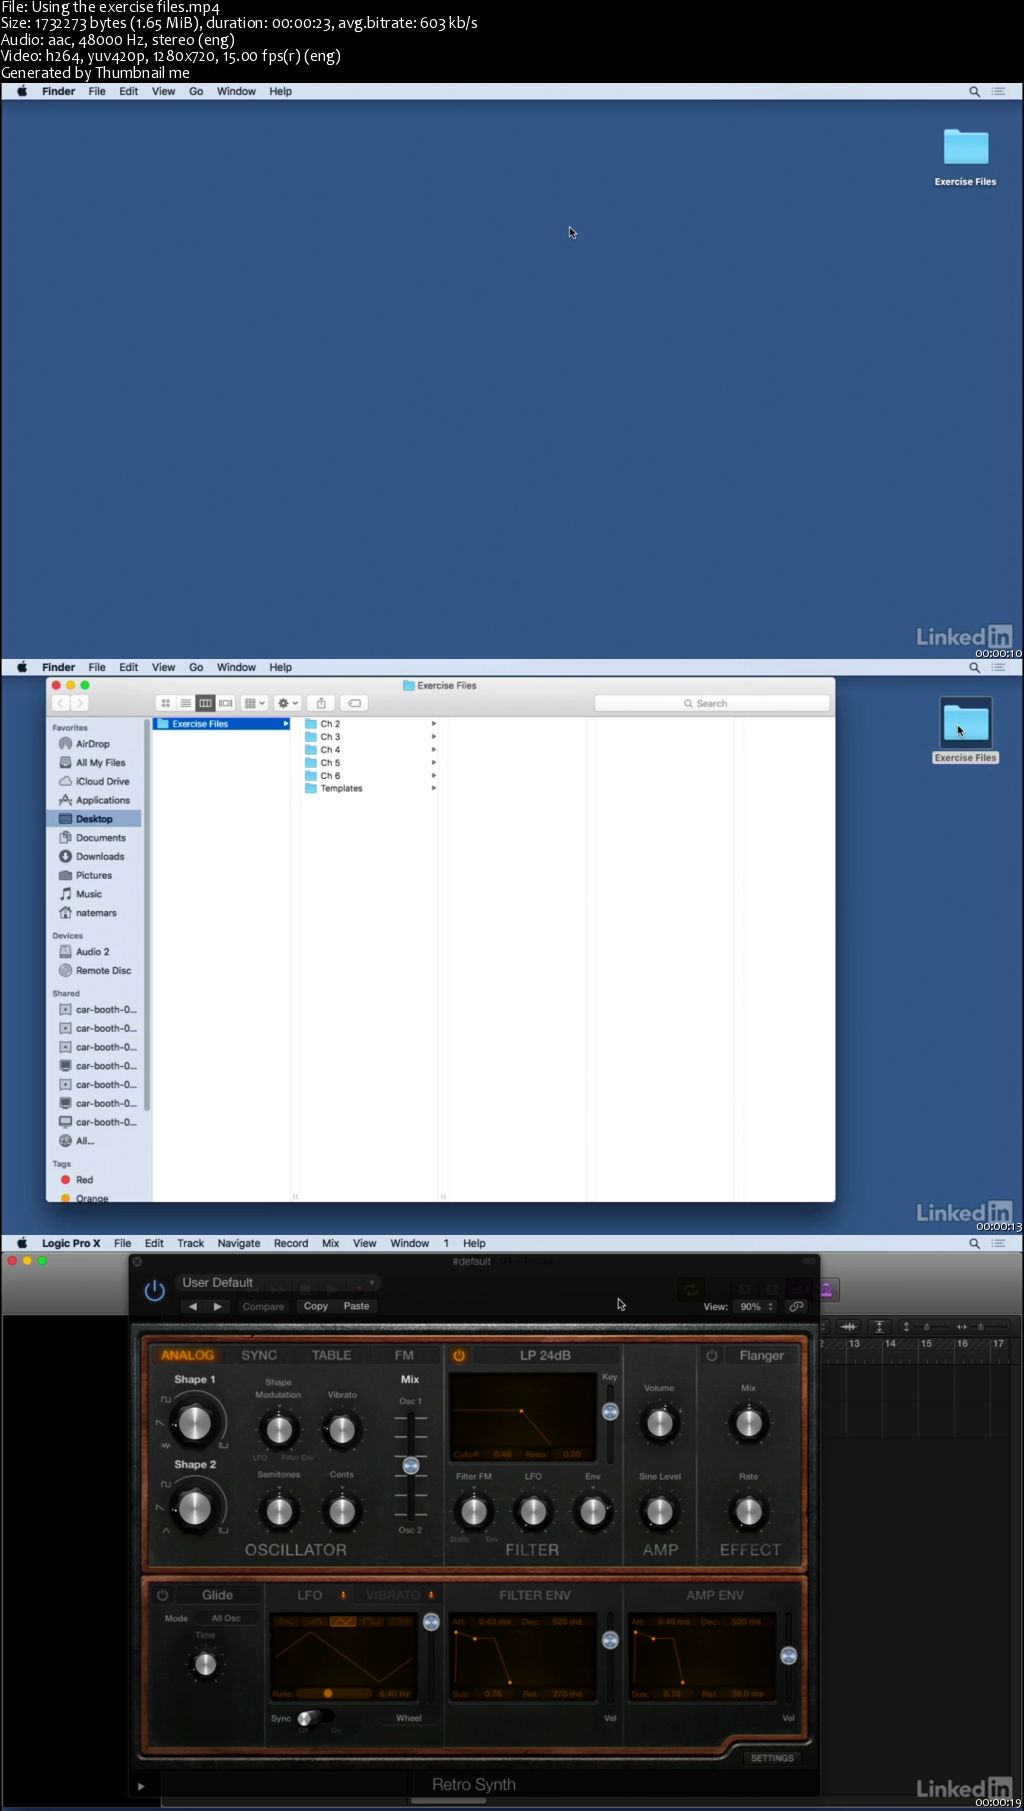This screenshot has height=1811, width=1024.
Task: Open the Flanger effect type menu
Action: click(x=761, y=1356)
